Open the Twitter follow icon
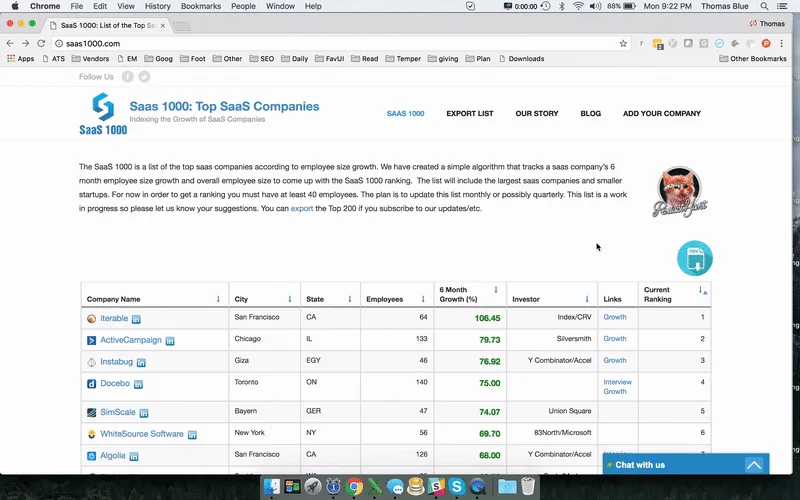The height and width of the screenshot is (500, 800). (x=144, y=77)
